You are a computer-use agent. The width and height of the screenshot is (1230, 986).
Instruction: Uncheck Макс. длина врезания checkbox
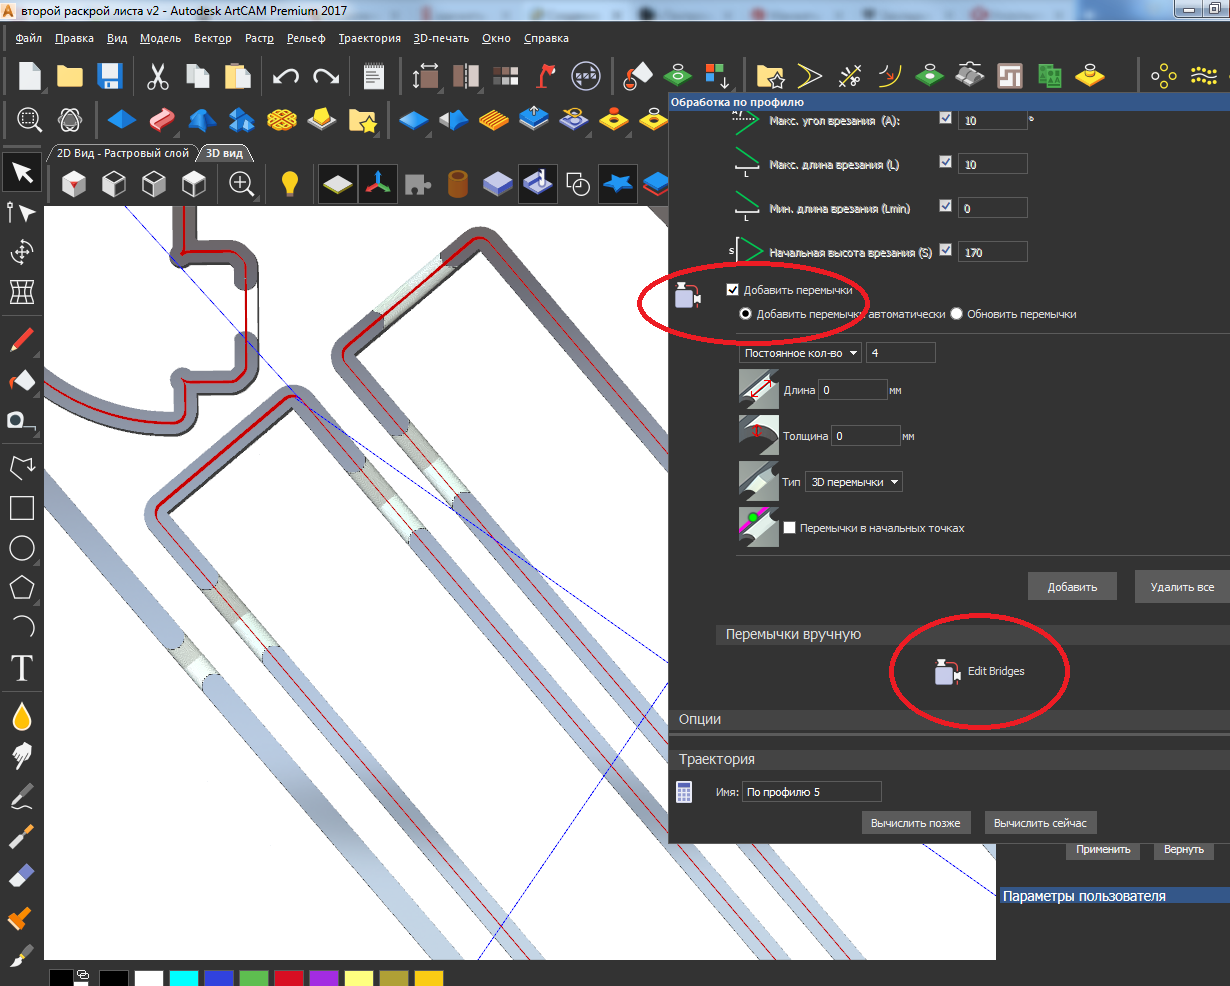(x=946, y=162)
